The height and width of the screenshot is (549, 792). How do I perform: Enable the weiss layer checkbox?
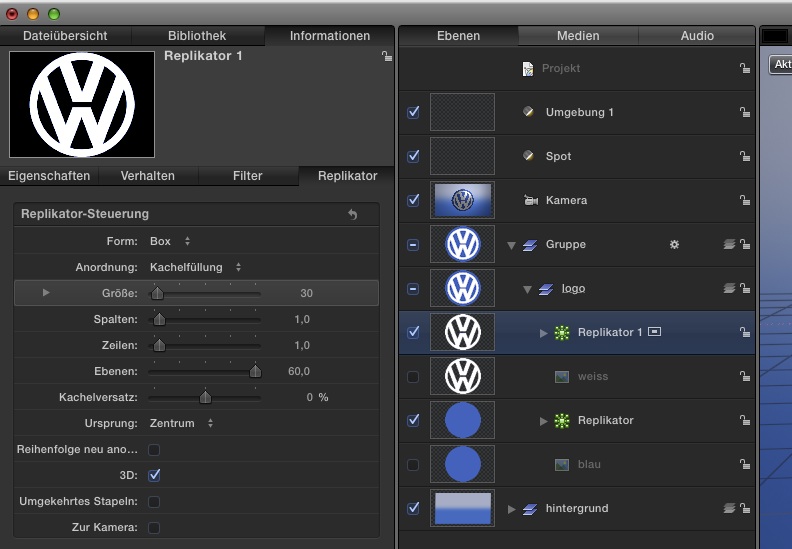[413, 377]
